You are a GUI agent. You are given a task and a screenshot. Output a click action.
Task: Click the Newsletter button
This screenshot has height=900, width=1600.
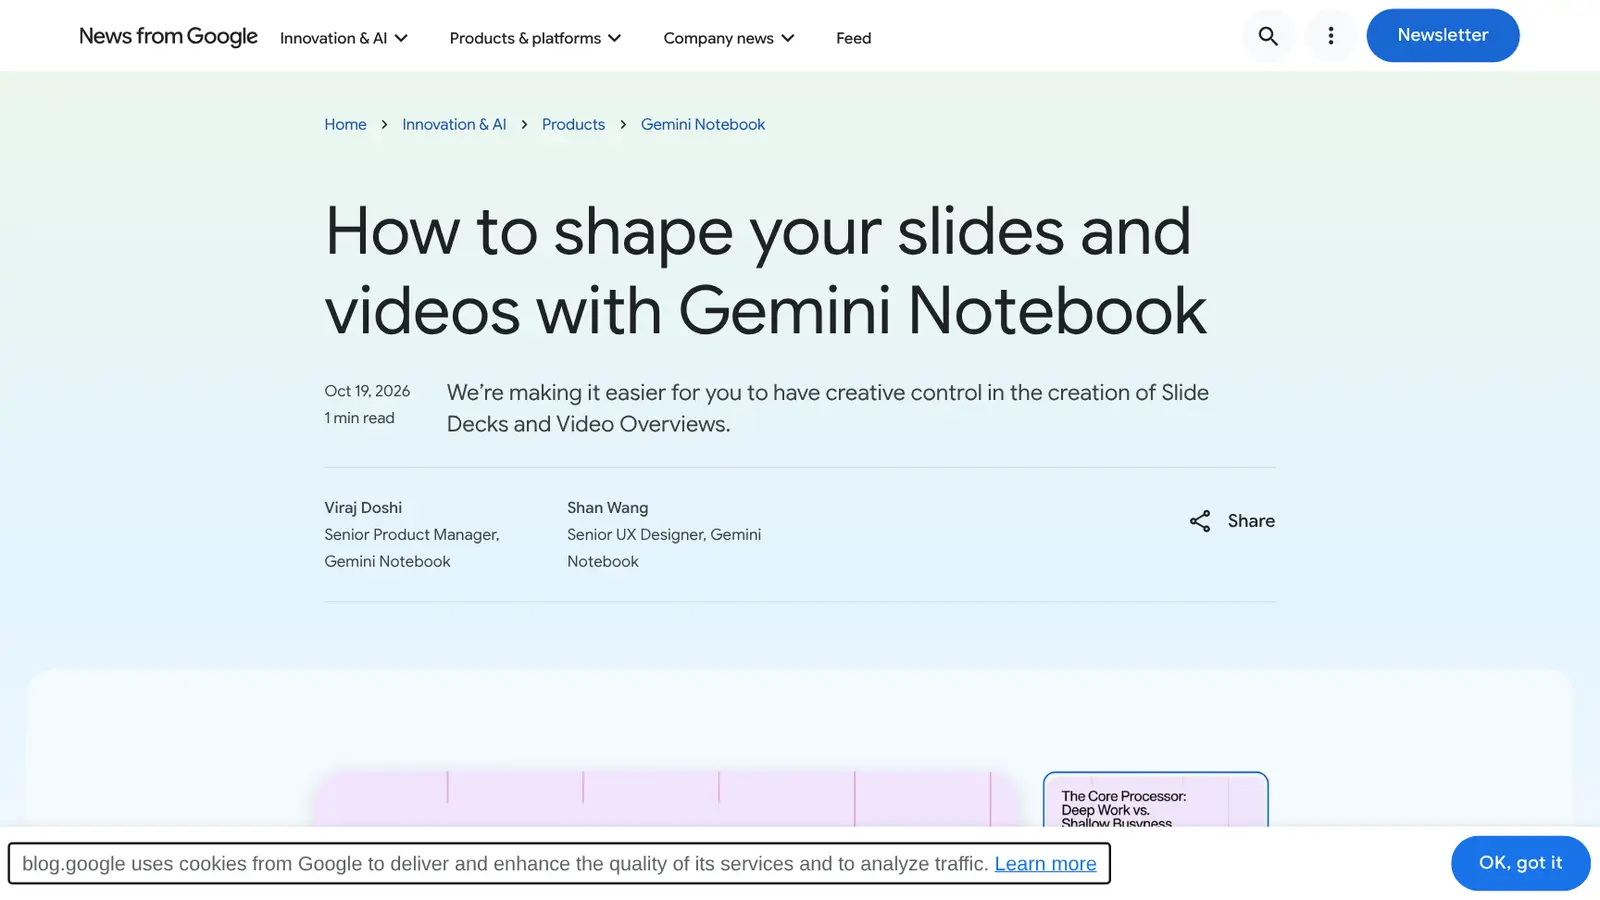tap(1443, 35)
